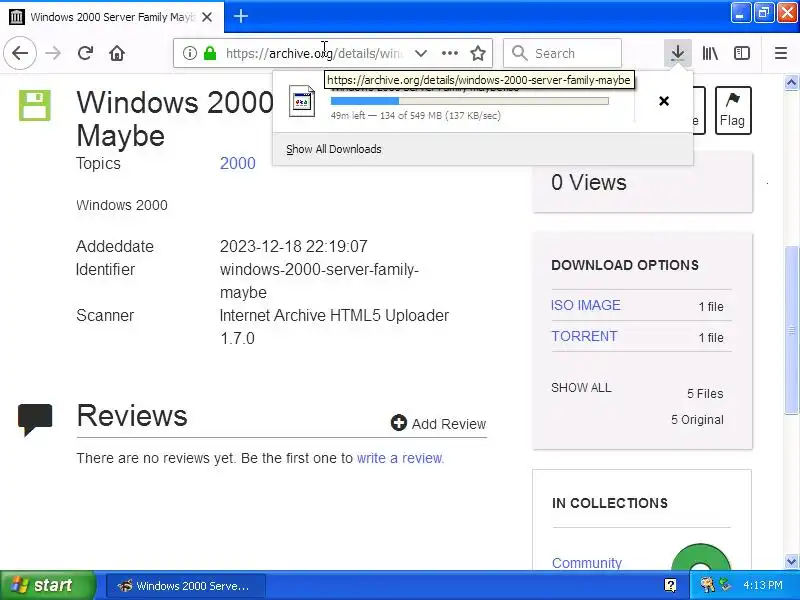
Task: Open the Windows Start menu
Action: (47, 585)
